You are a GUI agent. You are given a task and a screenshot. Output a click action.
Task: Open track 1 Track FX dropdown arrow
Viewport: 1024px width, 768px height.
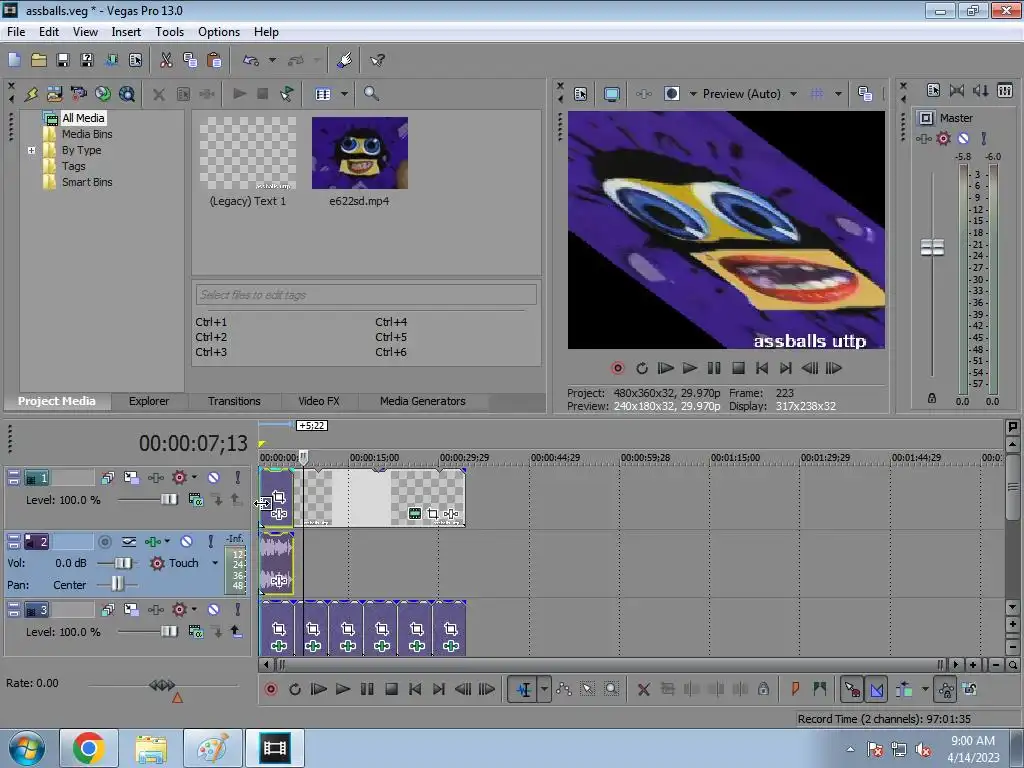click(x=194, y=477)
